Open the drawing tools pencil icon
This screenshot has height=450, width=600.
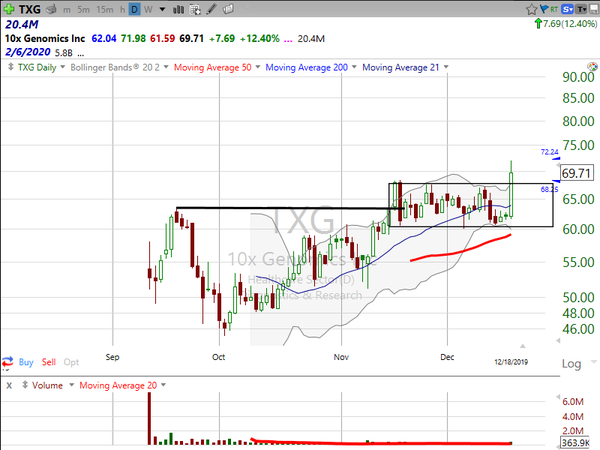coord(211,9)
